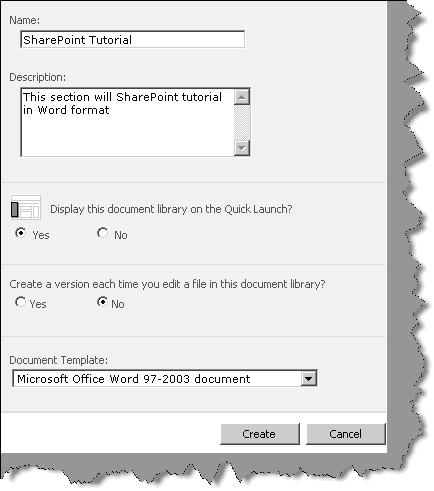
Task: Select Yes for display on Quick Launch
Action: click(x=21, y=233)
